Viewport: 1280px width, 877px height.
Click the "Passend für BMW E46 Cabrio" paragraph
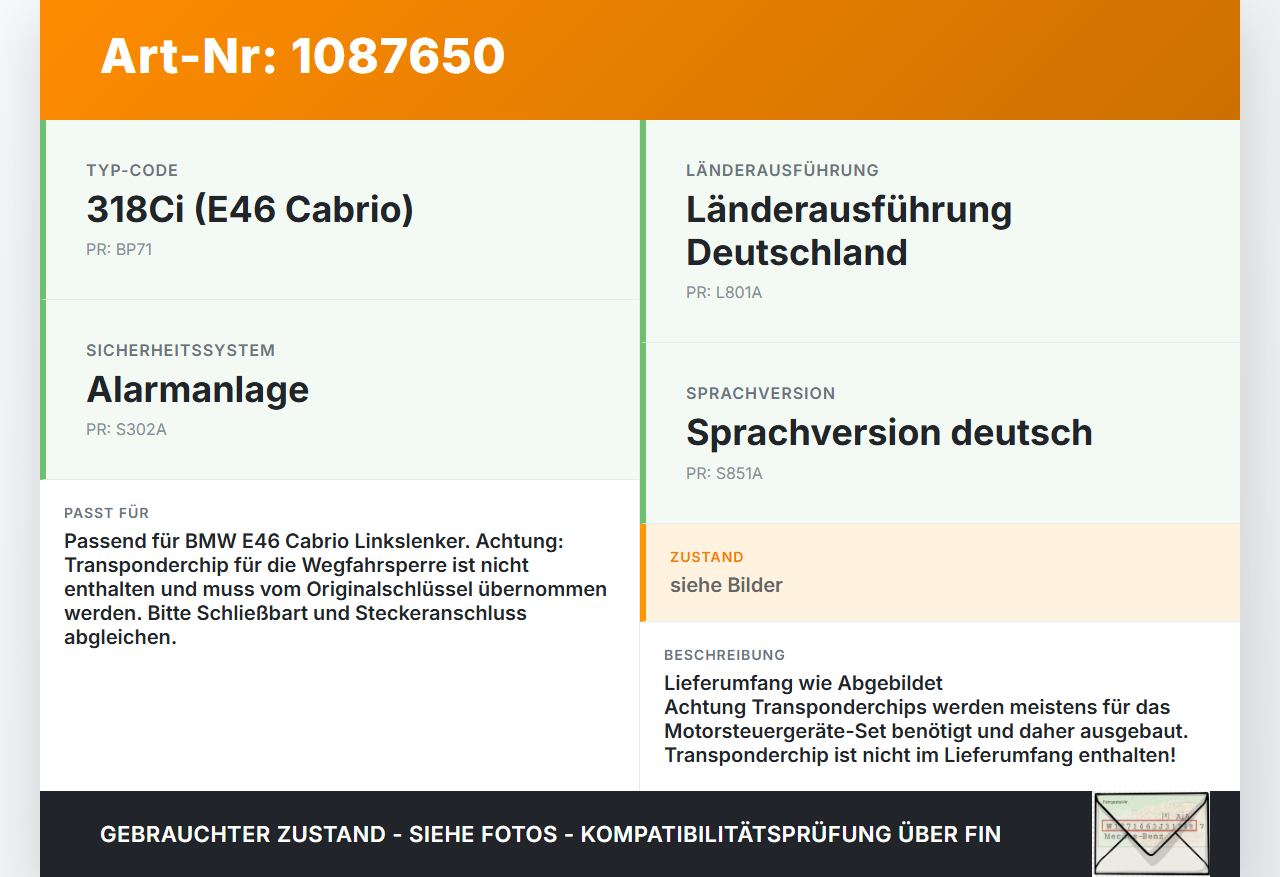tap(336, 589)
